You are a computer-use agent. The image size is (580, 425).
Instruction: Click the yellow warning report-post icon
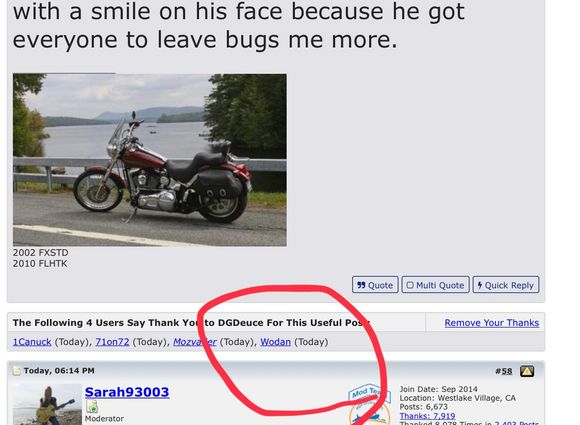coord(527,371)
